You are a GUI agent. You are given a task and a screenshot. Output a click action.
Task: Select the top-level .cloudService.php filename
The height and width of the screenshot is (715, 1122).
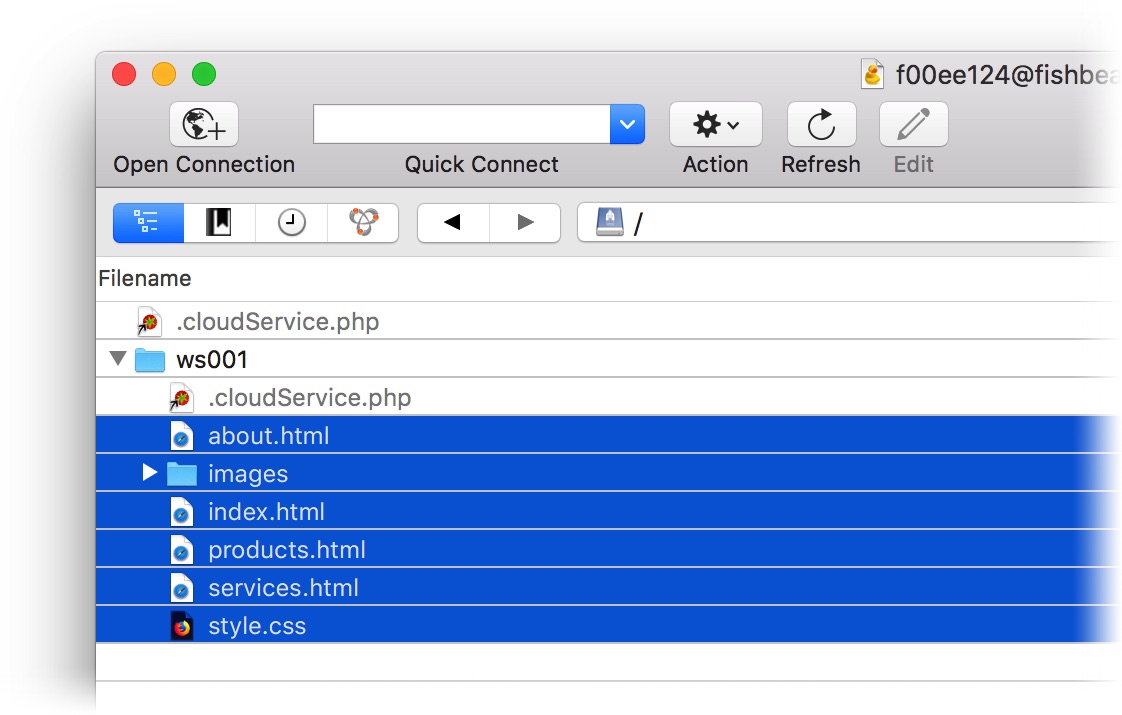[x=278, y=321]
